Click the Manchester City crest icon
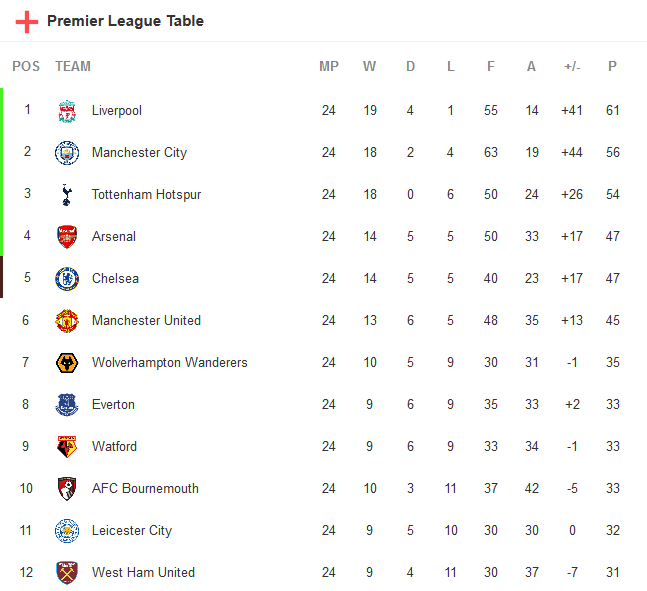The image size is (647, 591). [x=67, y=153]
